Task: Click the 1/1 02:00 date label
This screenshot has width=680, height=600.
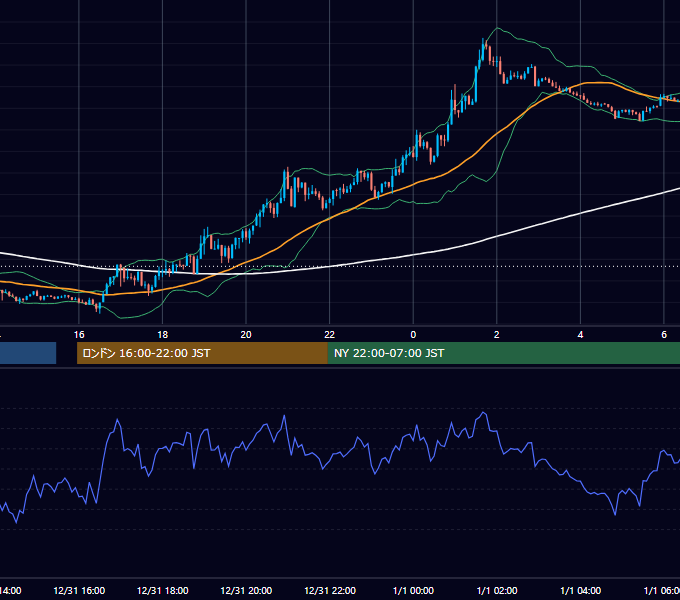Action: [497, 591]
